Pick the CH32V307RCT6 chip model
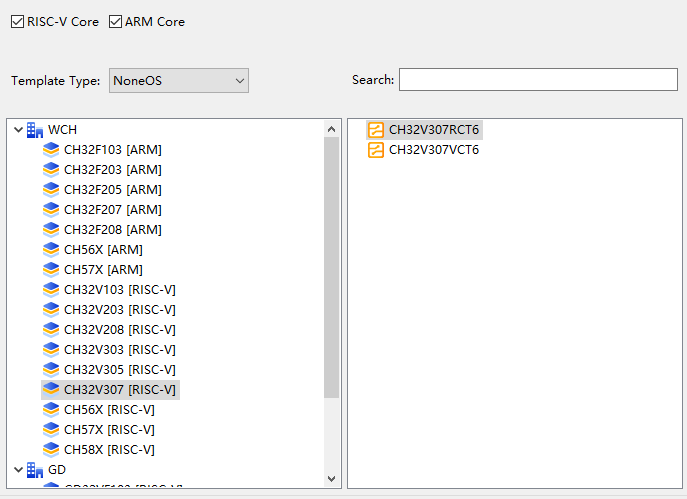This screenshot has width=687, height=499. 434,130
